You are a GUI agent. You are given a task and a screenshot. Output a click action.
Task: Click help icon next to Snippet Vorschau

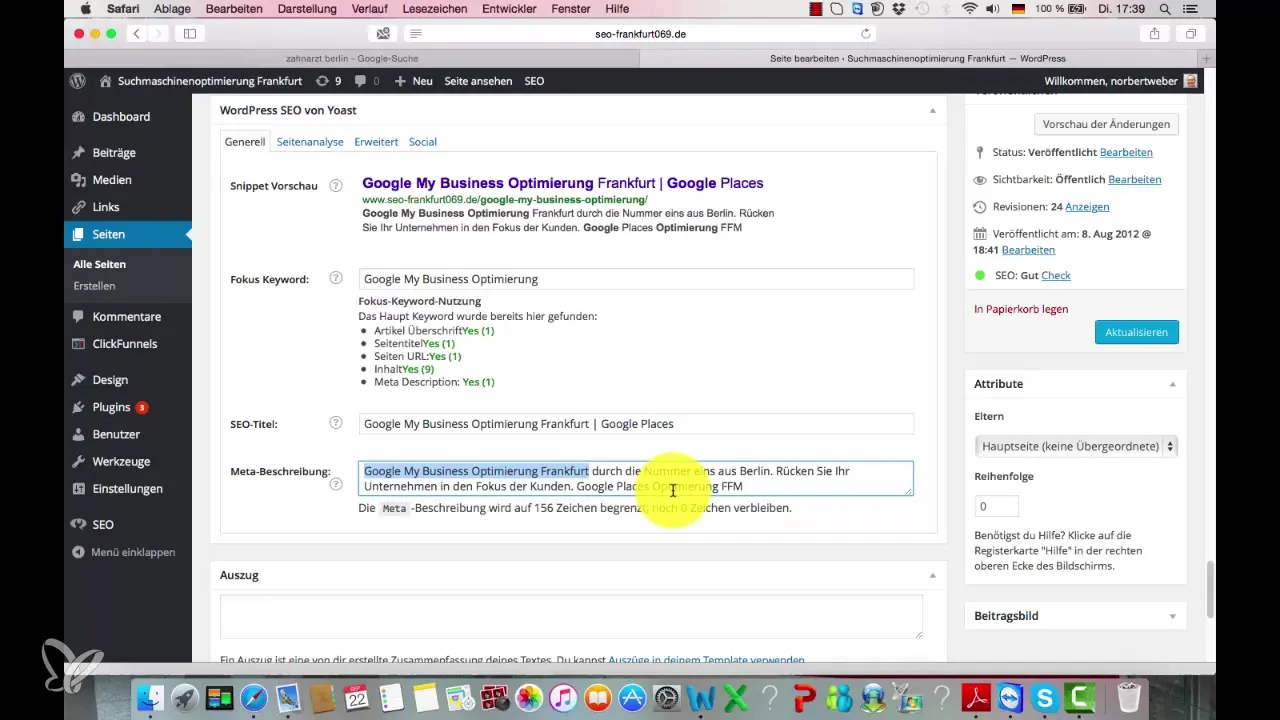pos(336,186)
